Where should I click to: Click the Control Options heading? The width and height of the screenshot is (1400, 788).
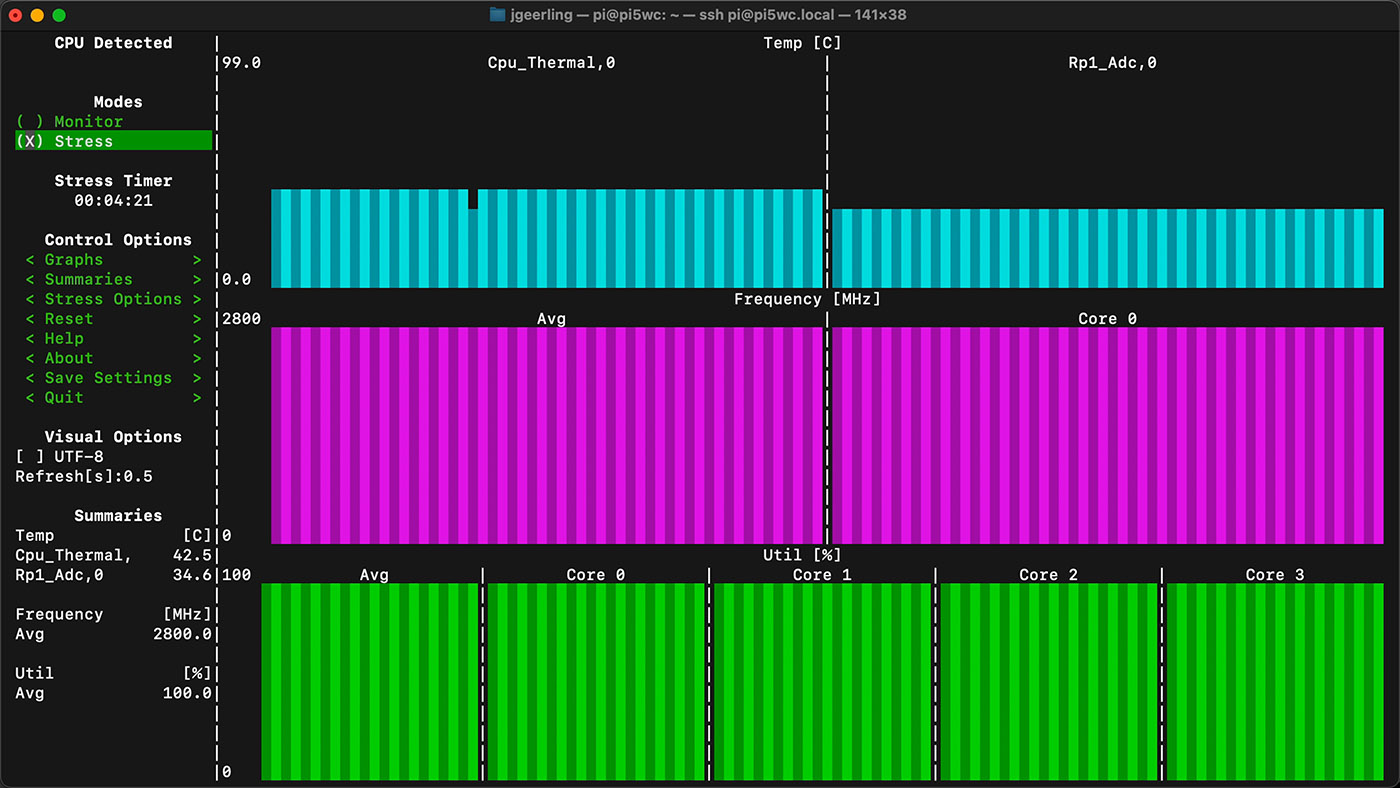click(118, 240)
